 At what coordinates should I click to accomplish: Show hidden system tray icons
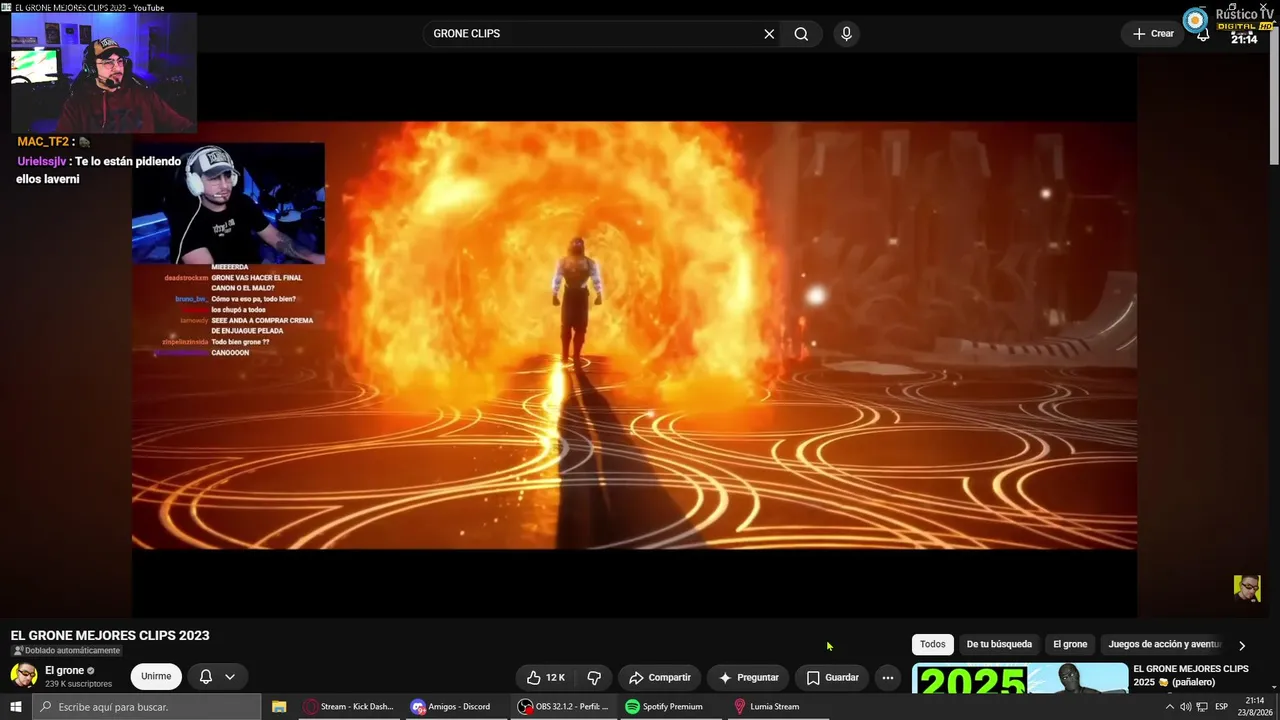click(x=1172, y=707)
